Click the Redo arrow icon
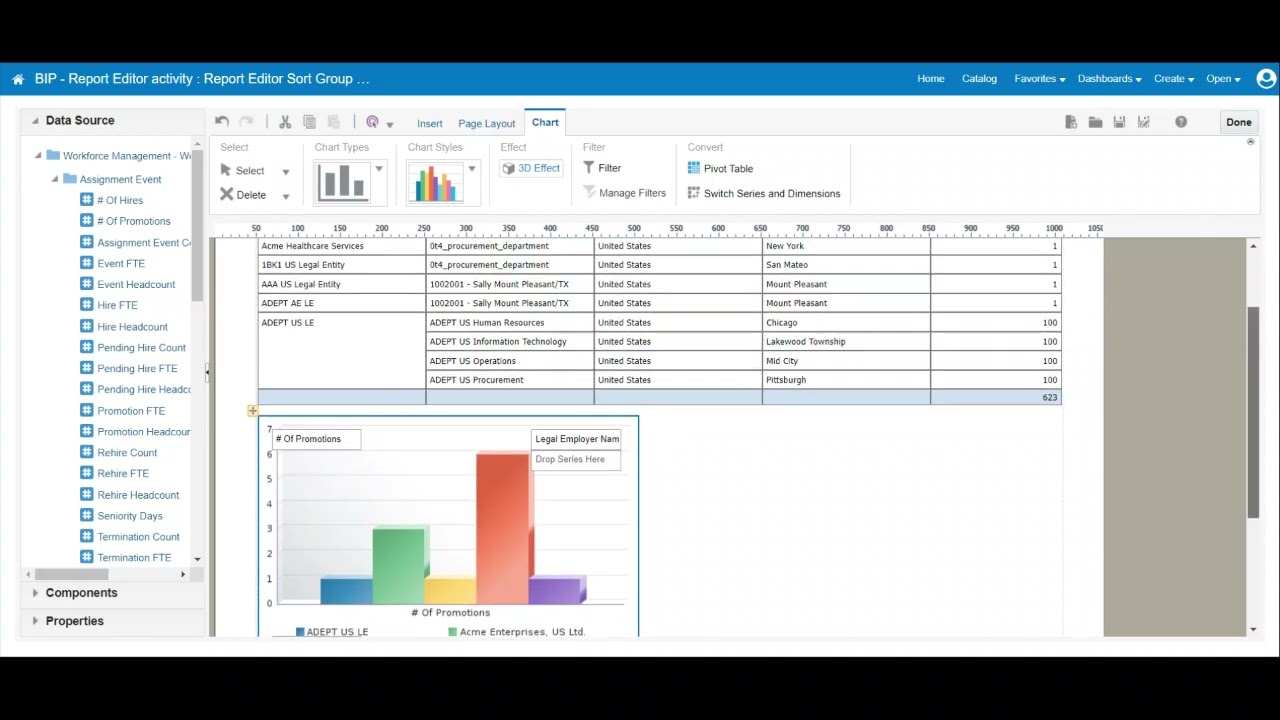This screenshot has height=720, width=1280. 246,122
